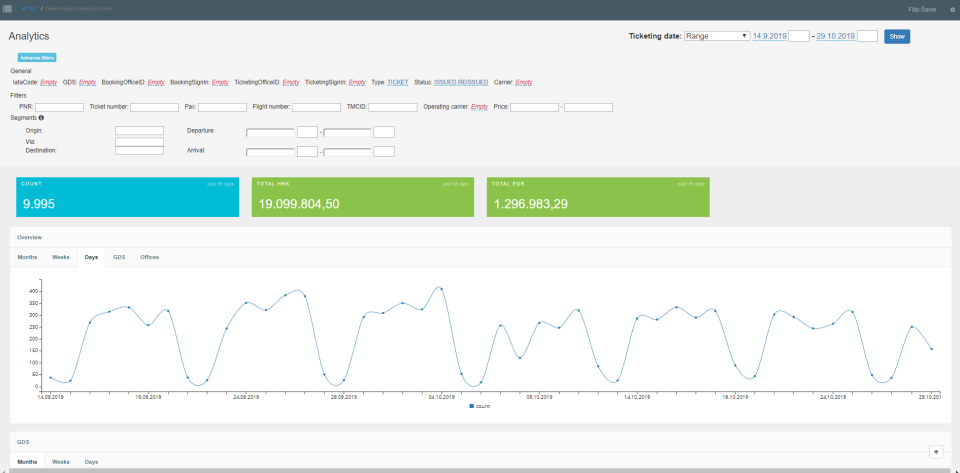
Task: Click the TOTAL HRK summary card
Action: pyautogui.click(x=363, y=197)
